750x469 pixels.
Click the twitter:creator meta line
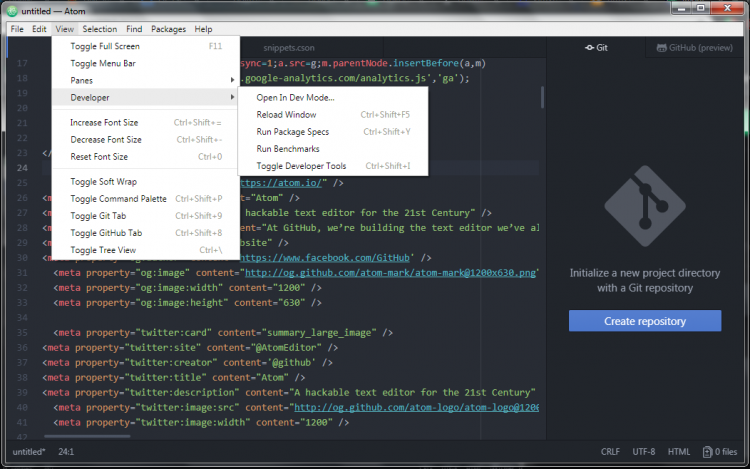(188, 363)
